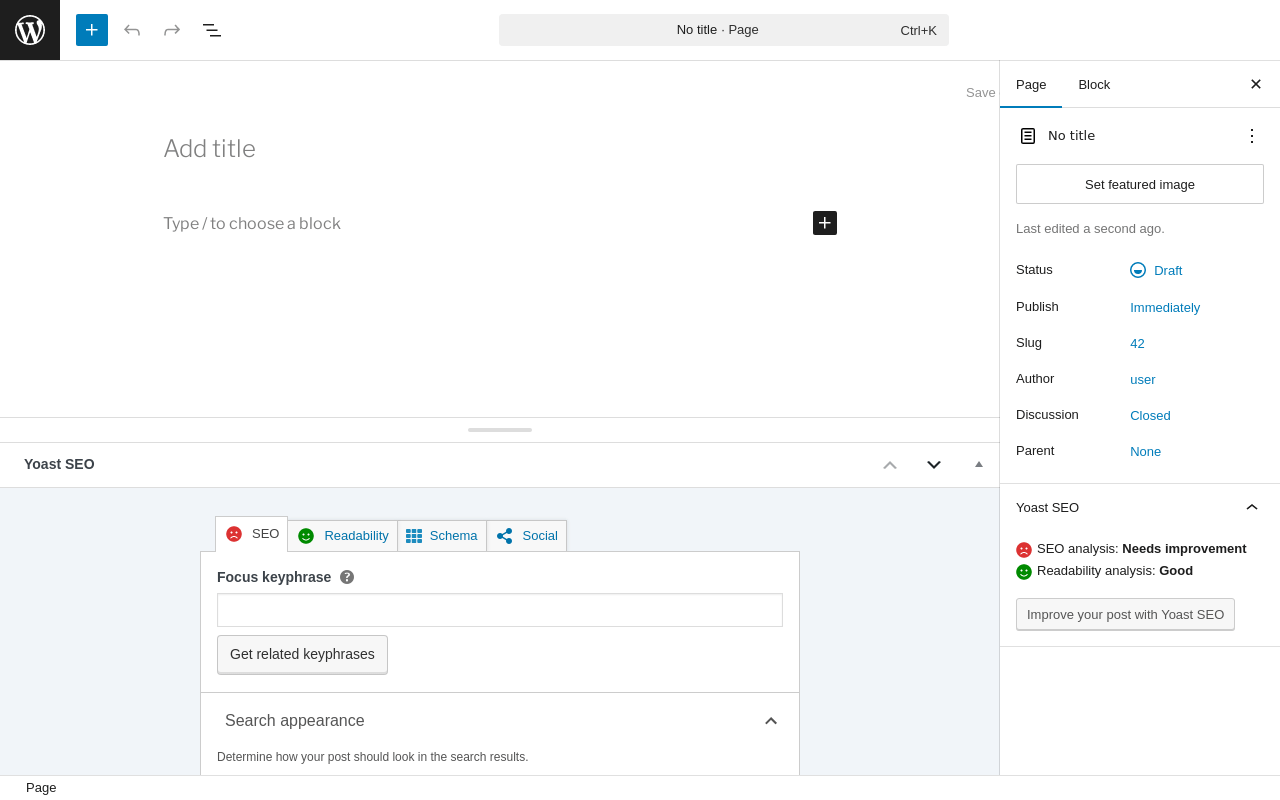The height and width of the screenshot is (800, 1280).
Task: Click into the Focus keyphrase field
Action: tap(500, 610)
